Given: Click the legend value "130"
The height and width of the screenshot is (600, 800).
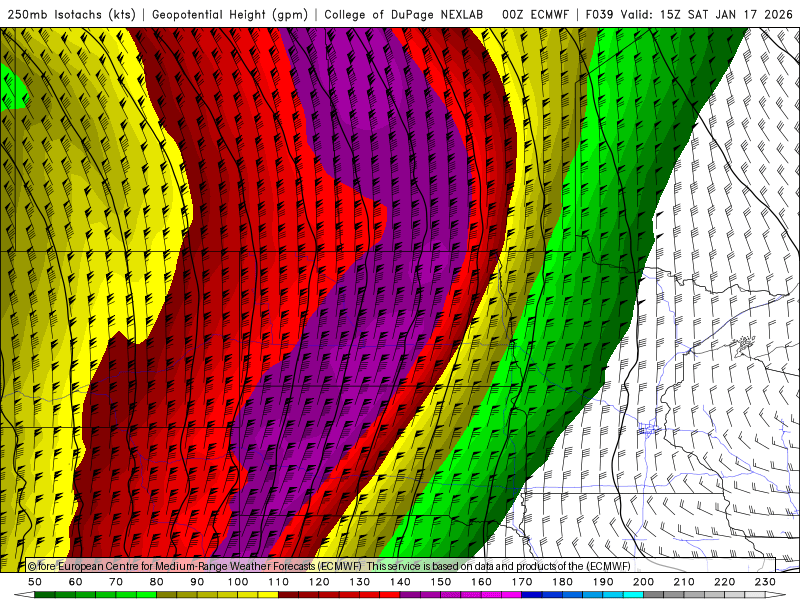Looking at the screenshot, I should point(360,582).
